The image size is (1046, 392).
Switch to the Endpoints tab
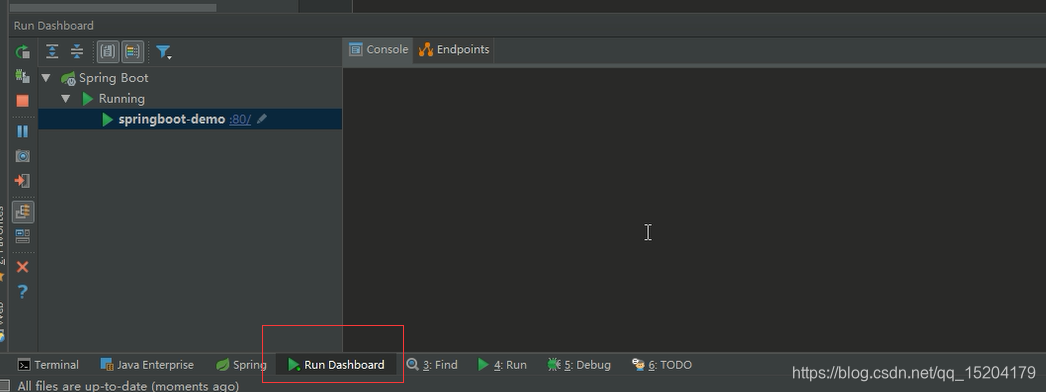[x=454, y=49]
